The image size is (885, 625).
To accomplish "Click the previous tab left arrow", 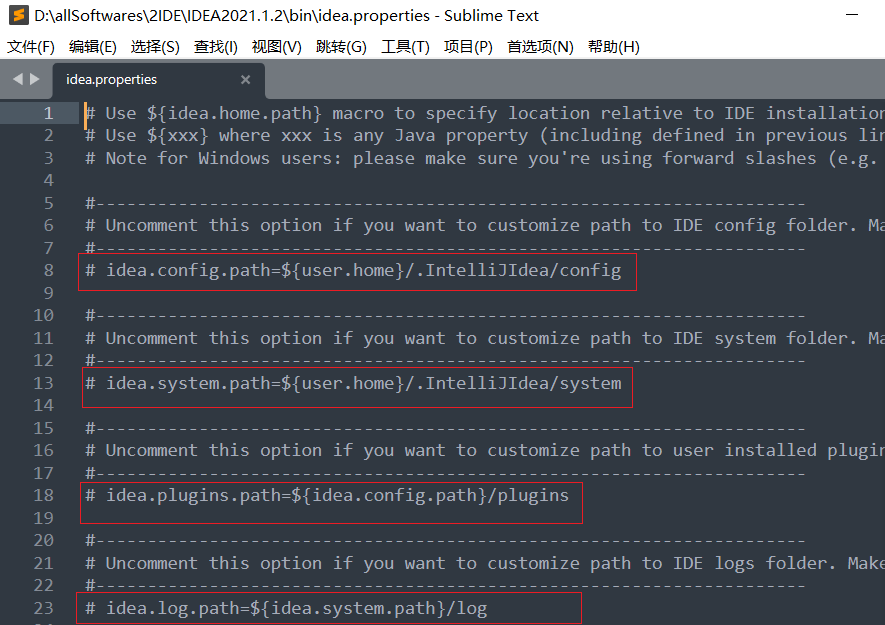I will pyautogui.click(x=18, y=79).
